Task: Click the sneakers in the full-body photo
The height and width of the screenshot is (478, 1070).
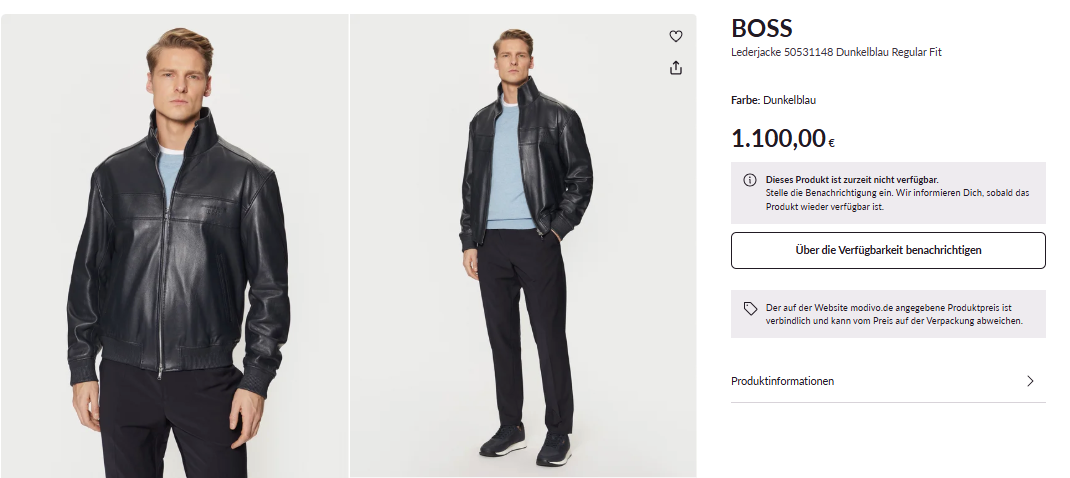Action: [524, 444]
